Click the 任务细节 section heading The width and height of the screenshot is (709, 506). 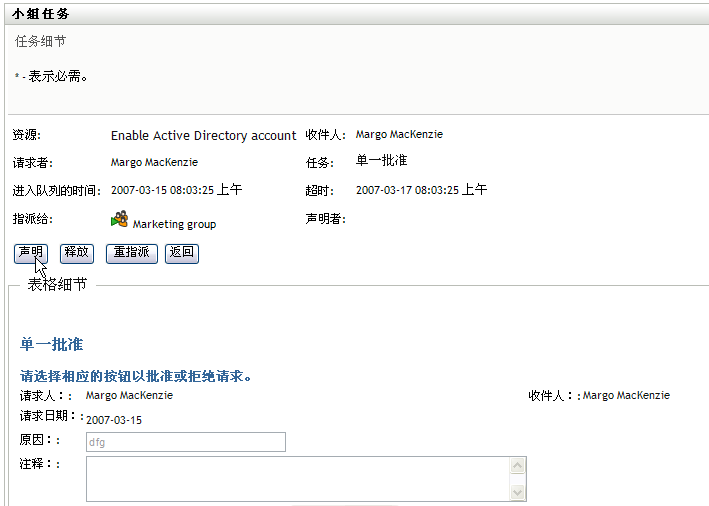coord(40,42)
